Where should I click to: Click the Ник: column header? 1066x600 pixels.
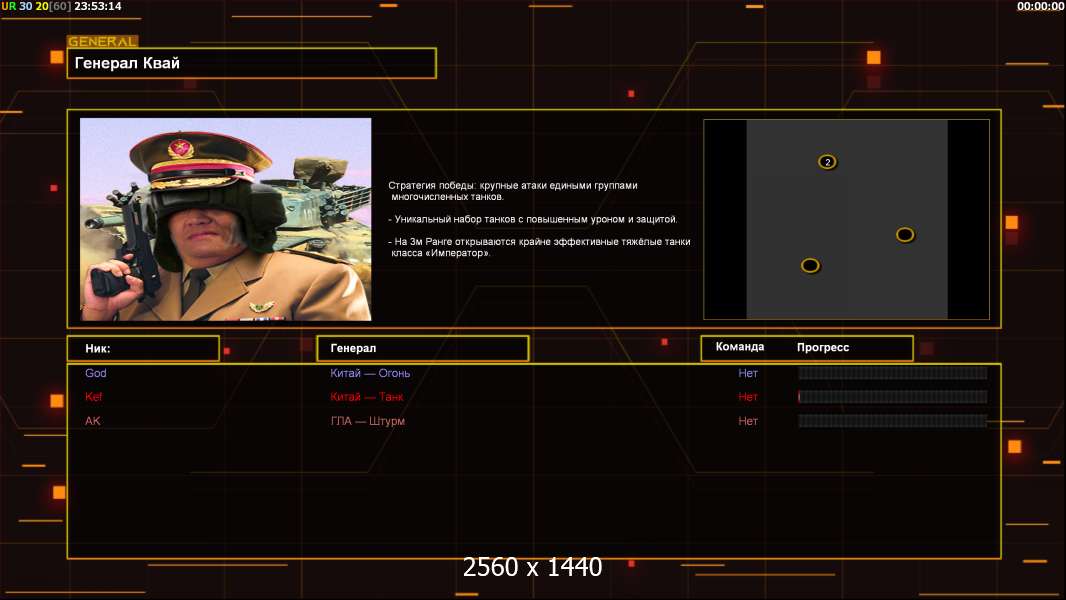(143, 348)
